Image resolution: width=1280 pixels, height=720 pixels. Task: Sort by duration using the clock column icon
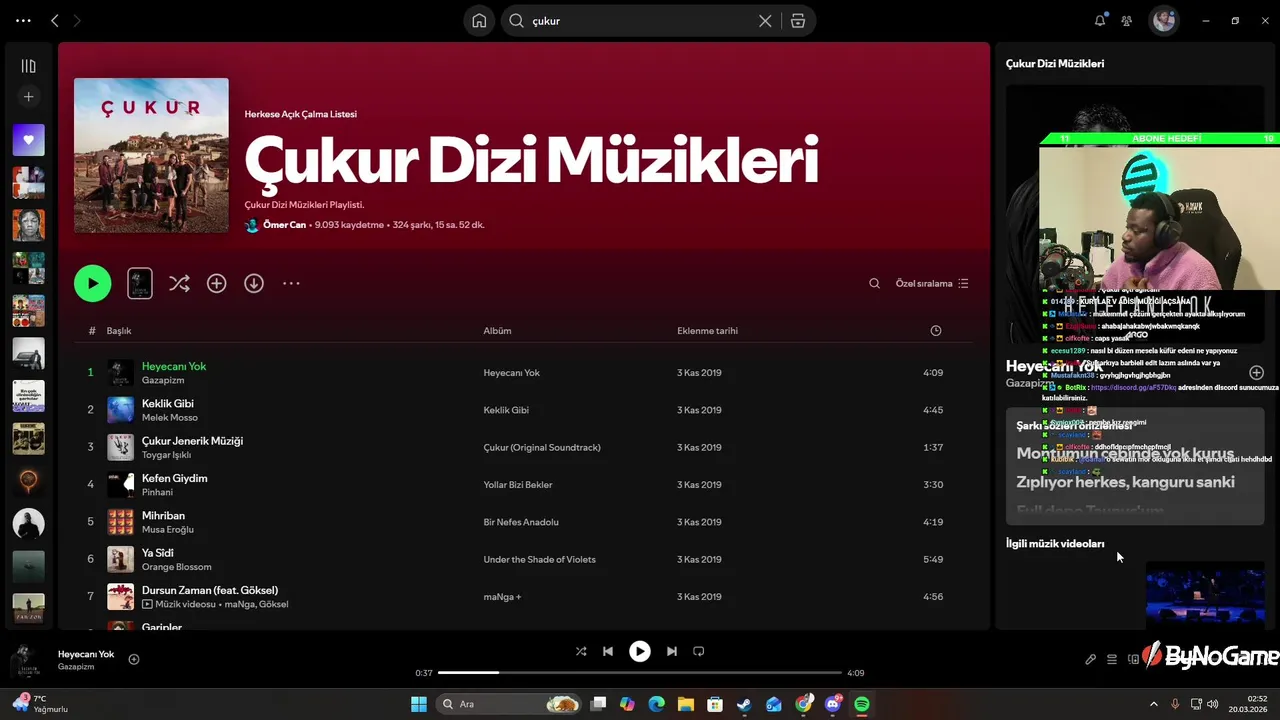(936, 331)
